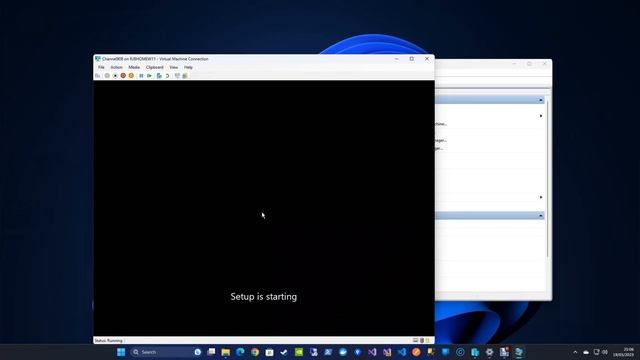
Task: Turn off the virtual machine using toolbar
Action: (115, 76)
